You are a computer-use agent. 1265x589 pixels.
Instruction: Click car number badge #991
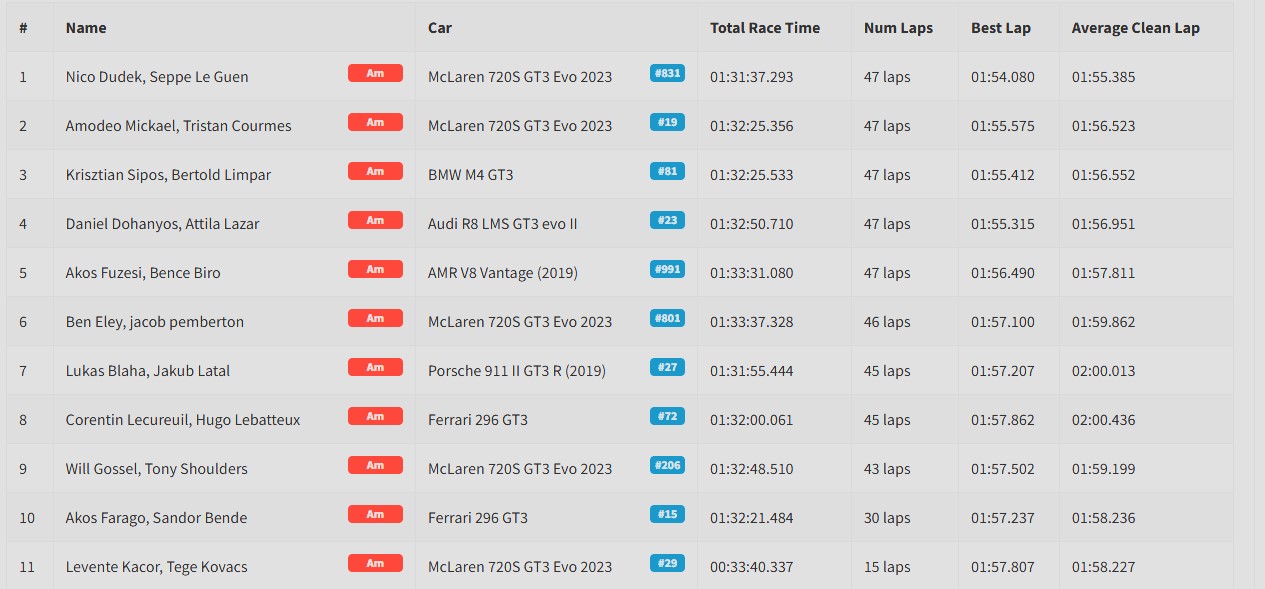click(x=667, y=269)
